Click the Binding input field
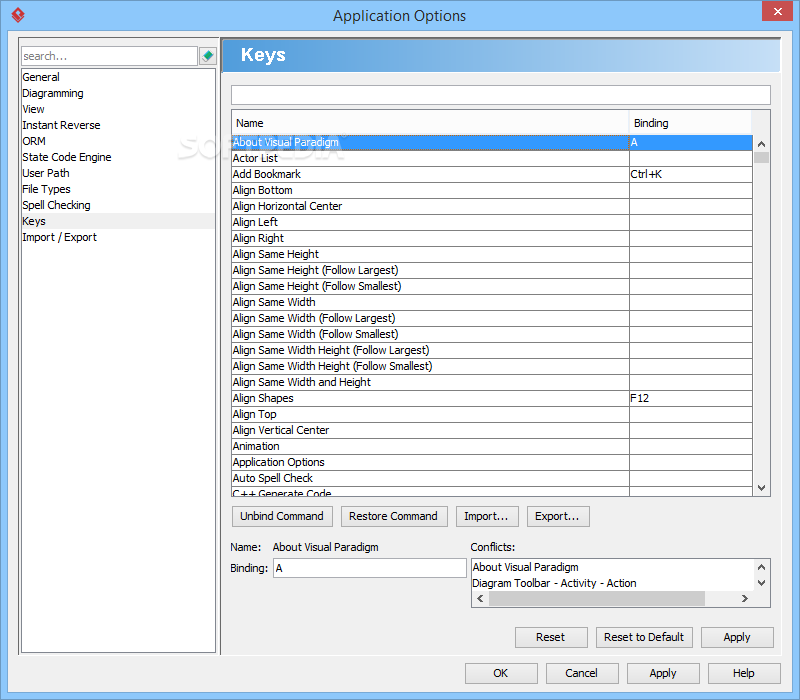Viewport: 800px width, 700px height. tap(370, 568)
